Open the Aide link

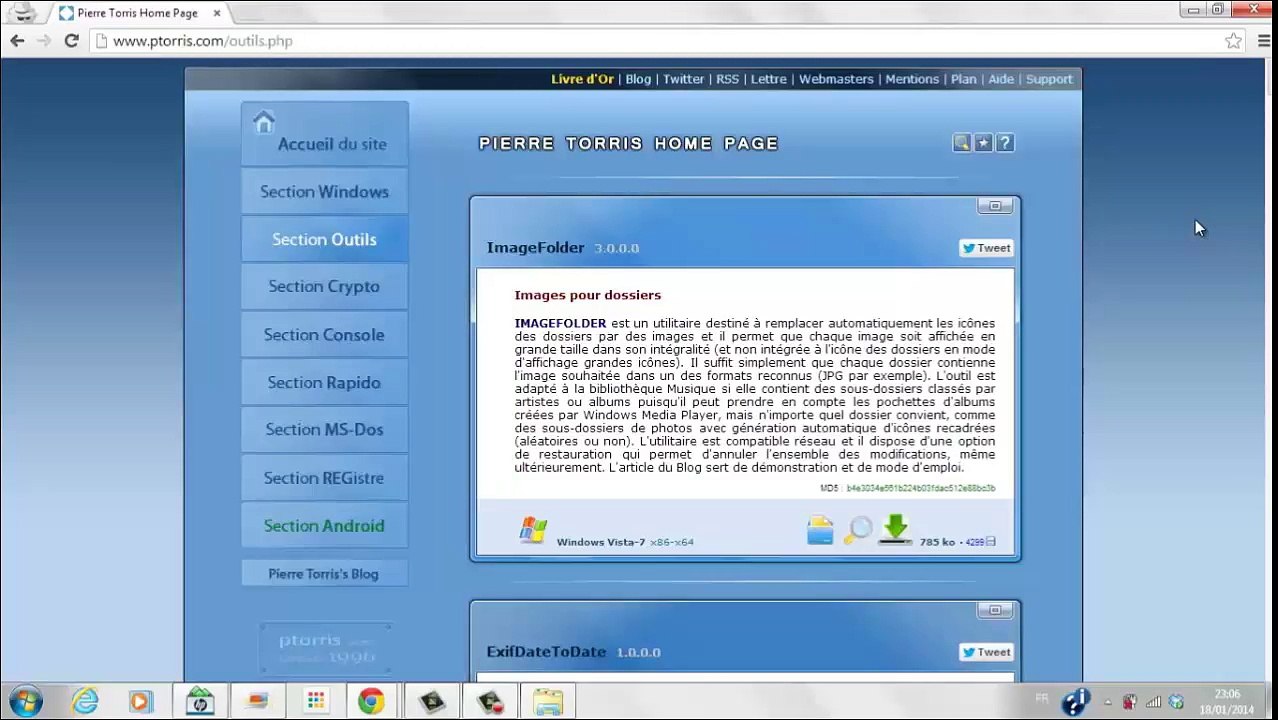(x=1001, y=79)
